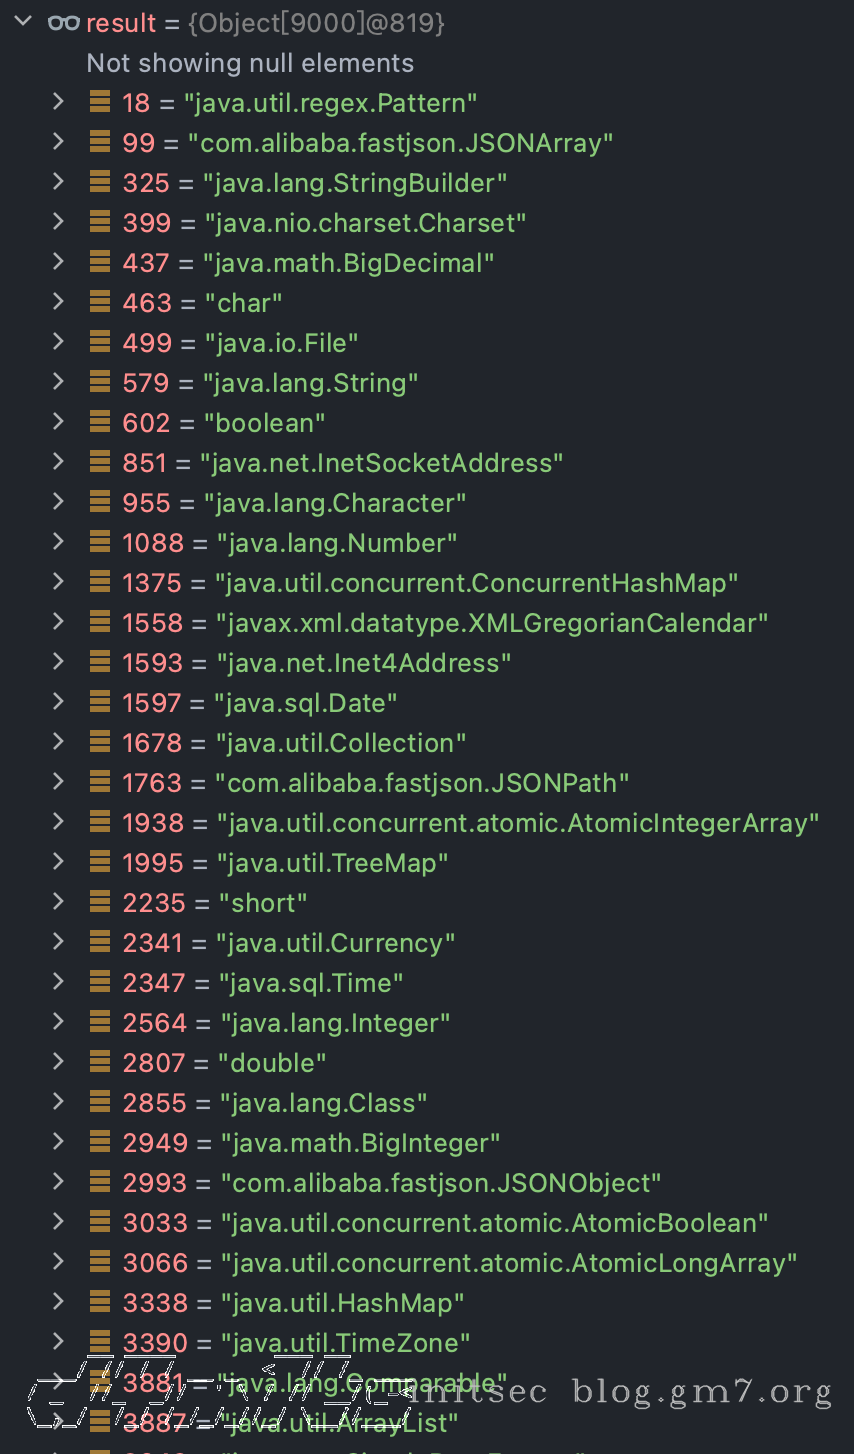Click array element icon for index 437
This screenshot has height=1454, width=854.
(100, 262)
